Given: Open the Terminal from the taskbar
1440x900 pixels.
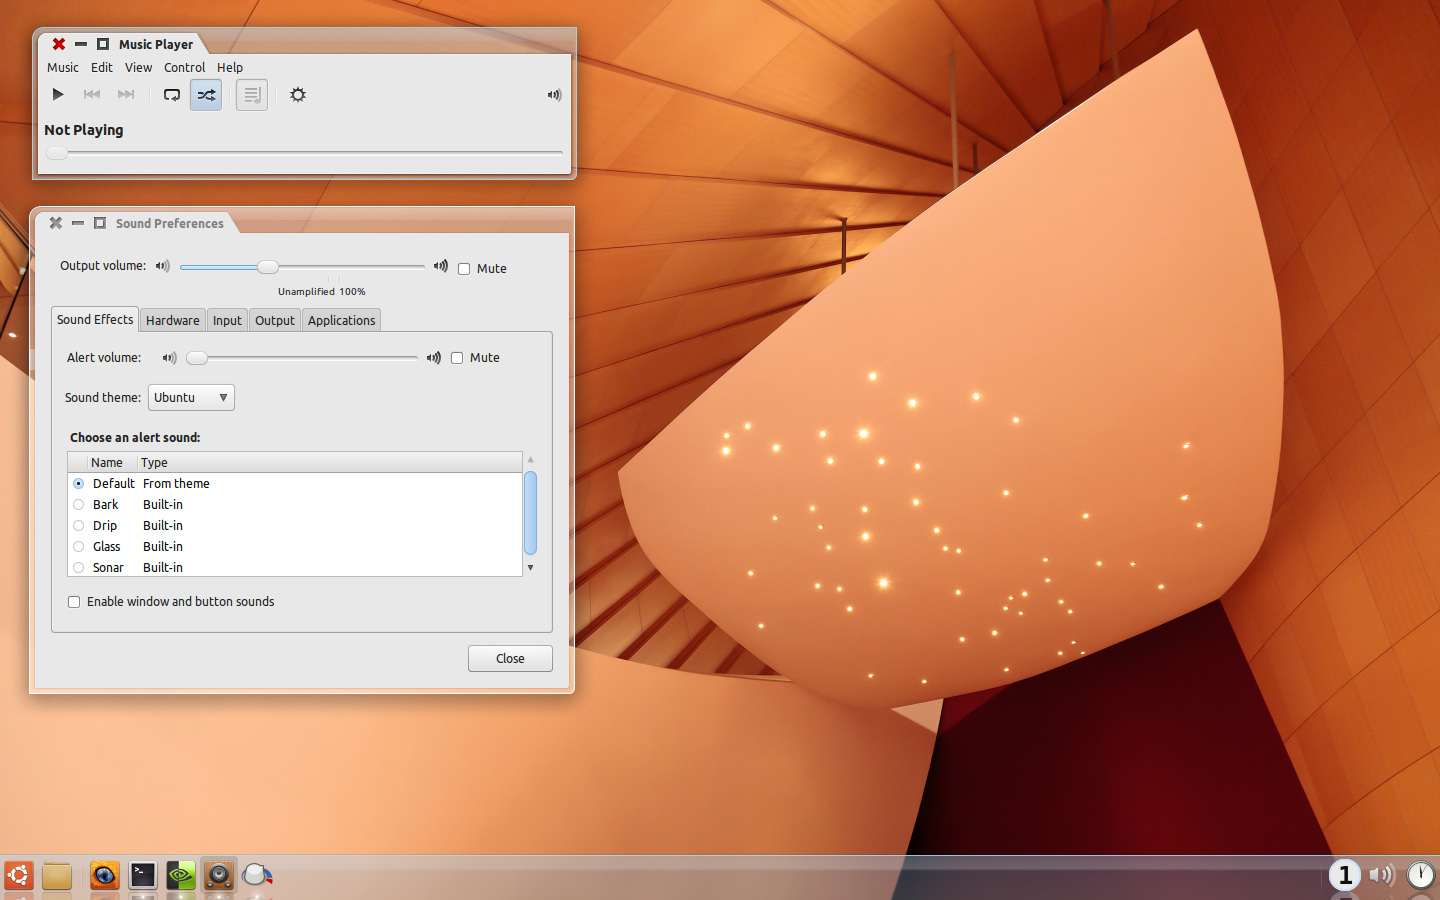Looking at the screenshot, I should pyautogui.click(x=143, y=876).
